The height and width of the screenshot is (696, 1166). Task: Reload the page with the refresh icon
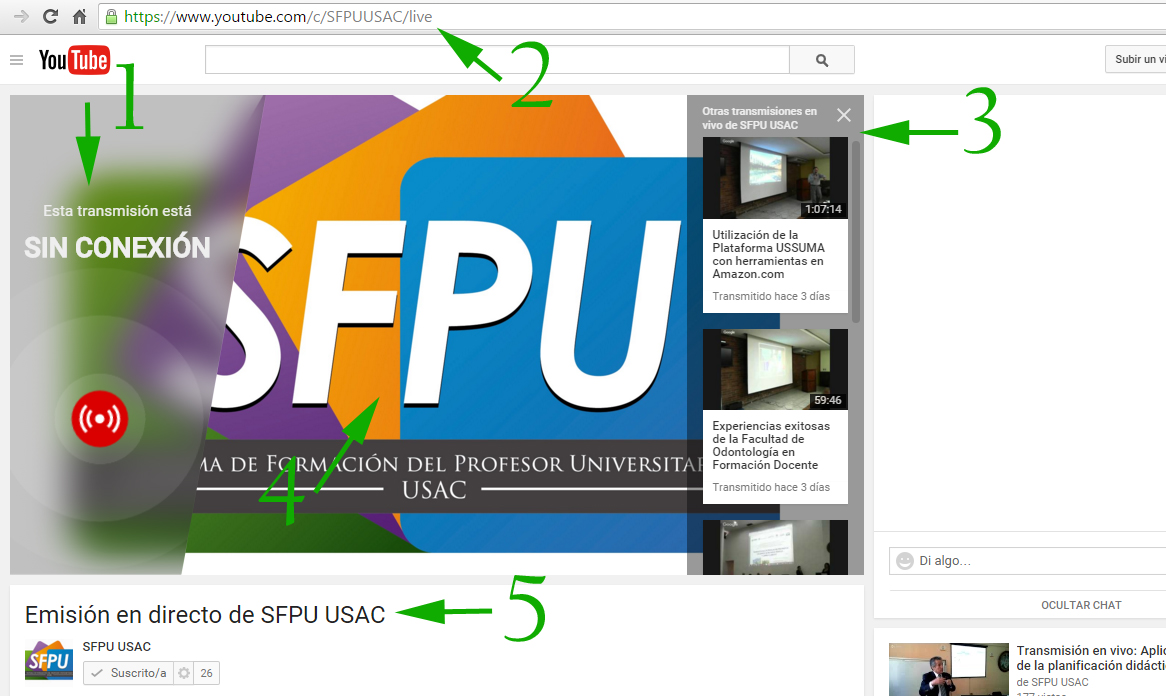tap(51, 16)
